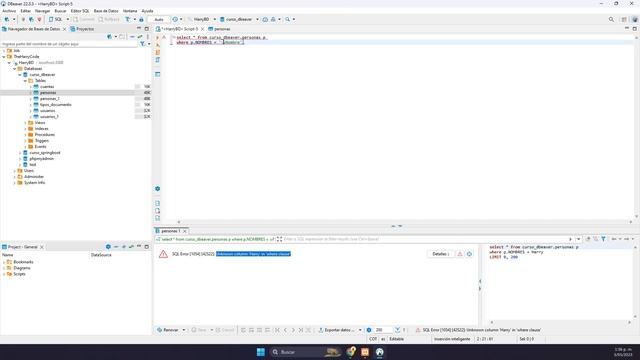Select Scripts in the Project panel
Image resolution: width=640 pixels, height=360 pixels.
[x=19, y=274]
